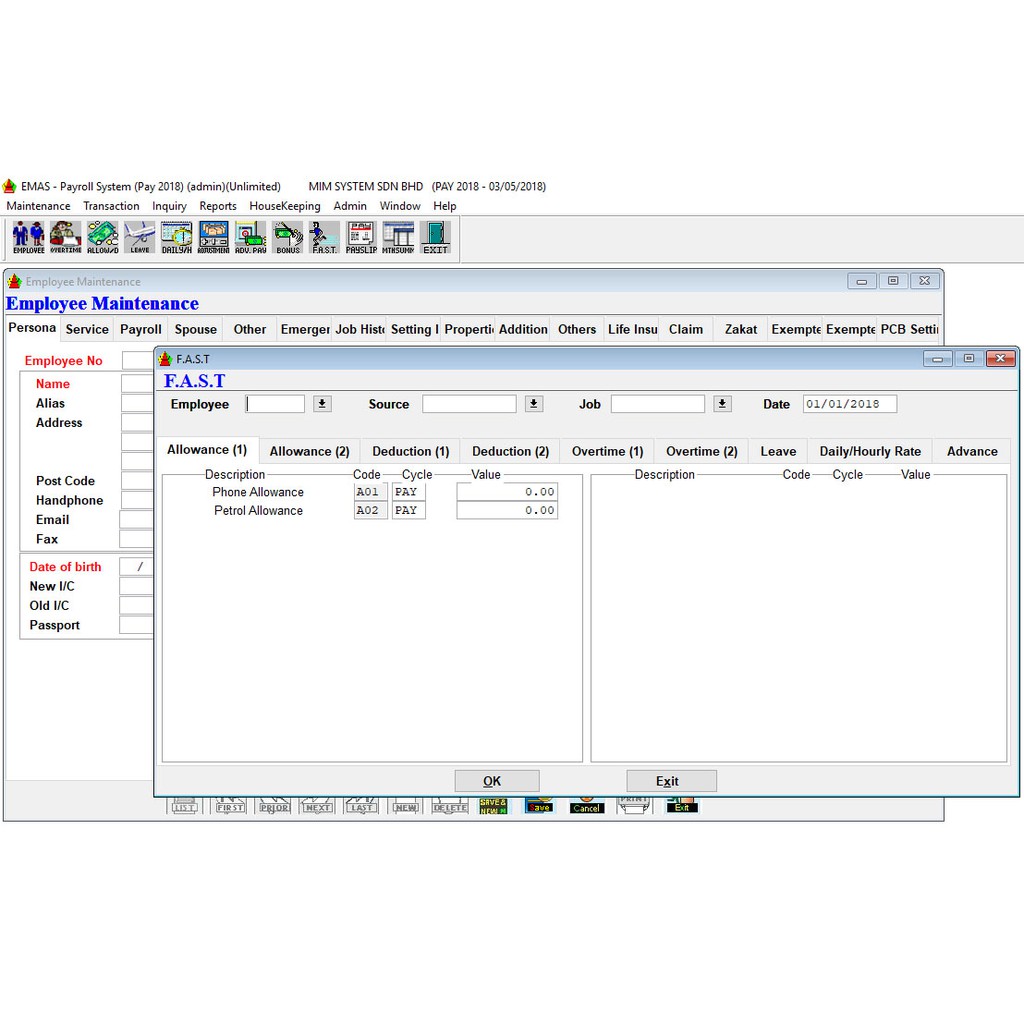The image size is (1024, 1024).
Task: Expand the Job lookup dropdown
Action: point(723,404)
